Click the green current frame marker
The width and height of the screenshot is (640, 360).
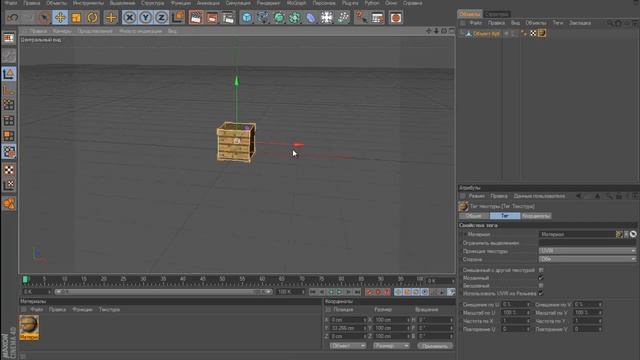tap(25, 279)
